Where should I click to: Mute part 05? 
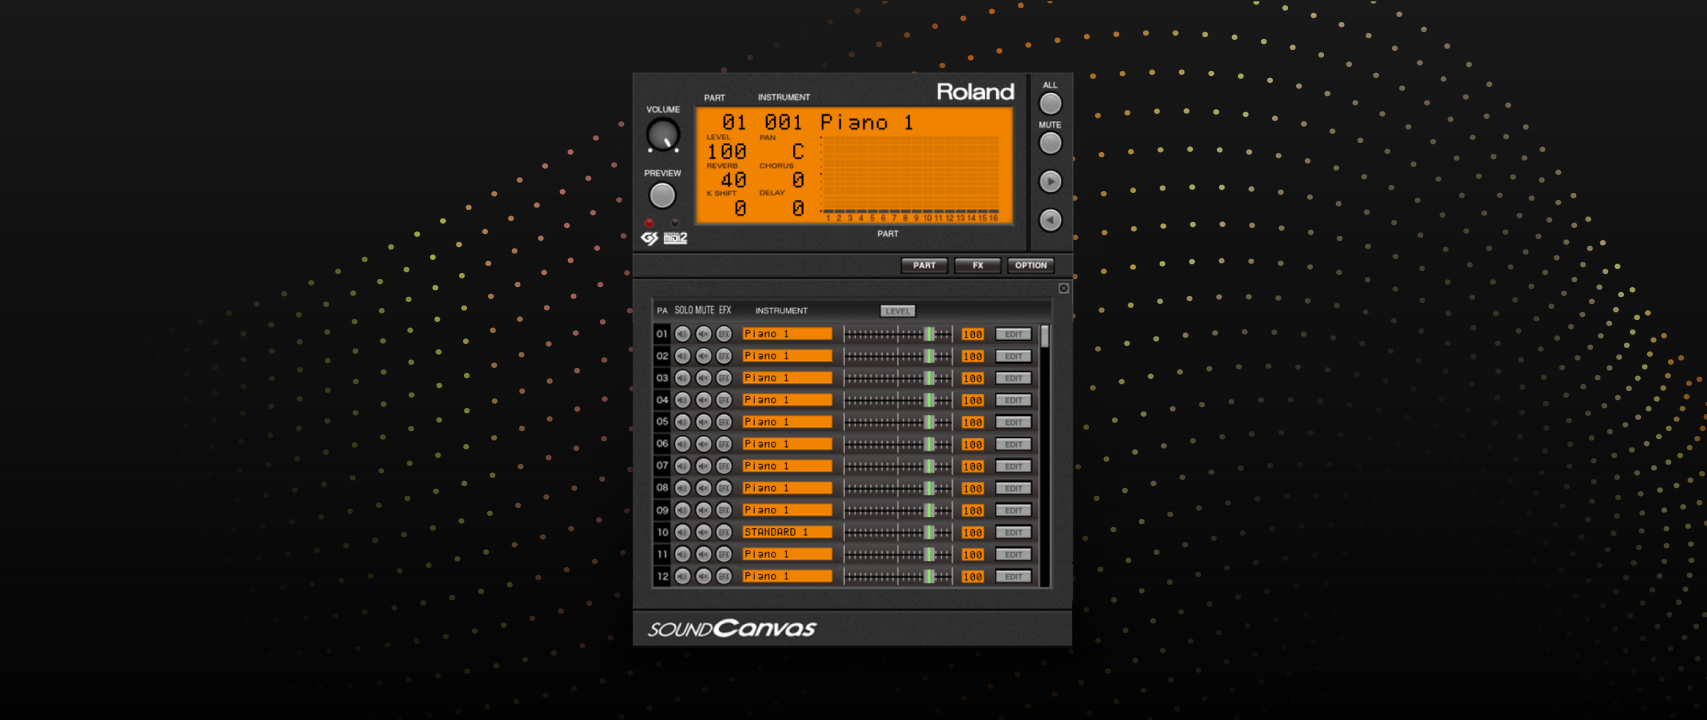(704, 422)
